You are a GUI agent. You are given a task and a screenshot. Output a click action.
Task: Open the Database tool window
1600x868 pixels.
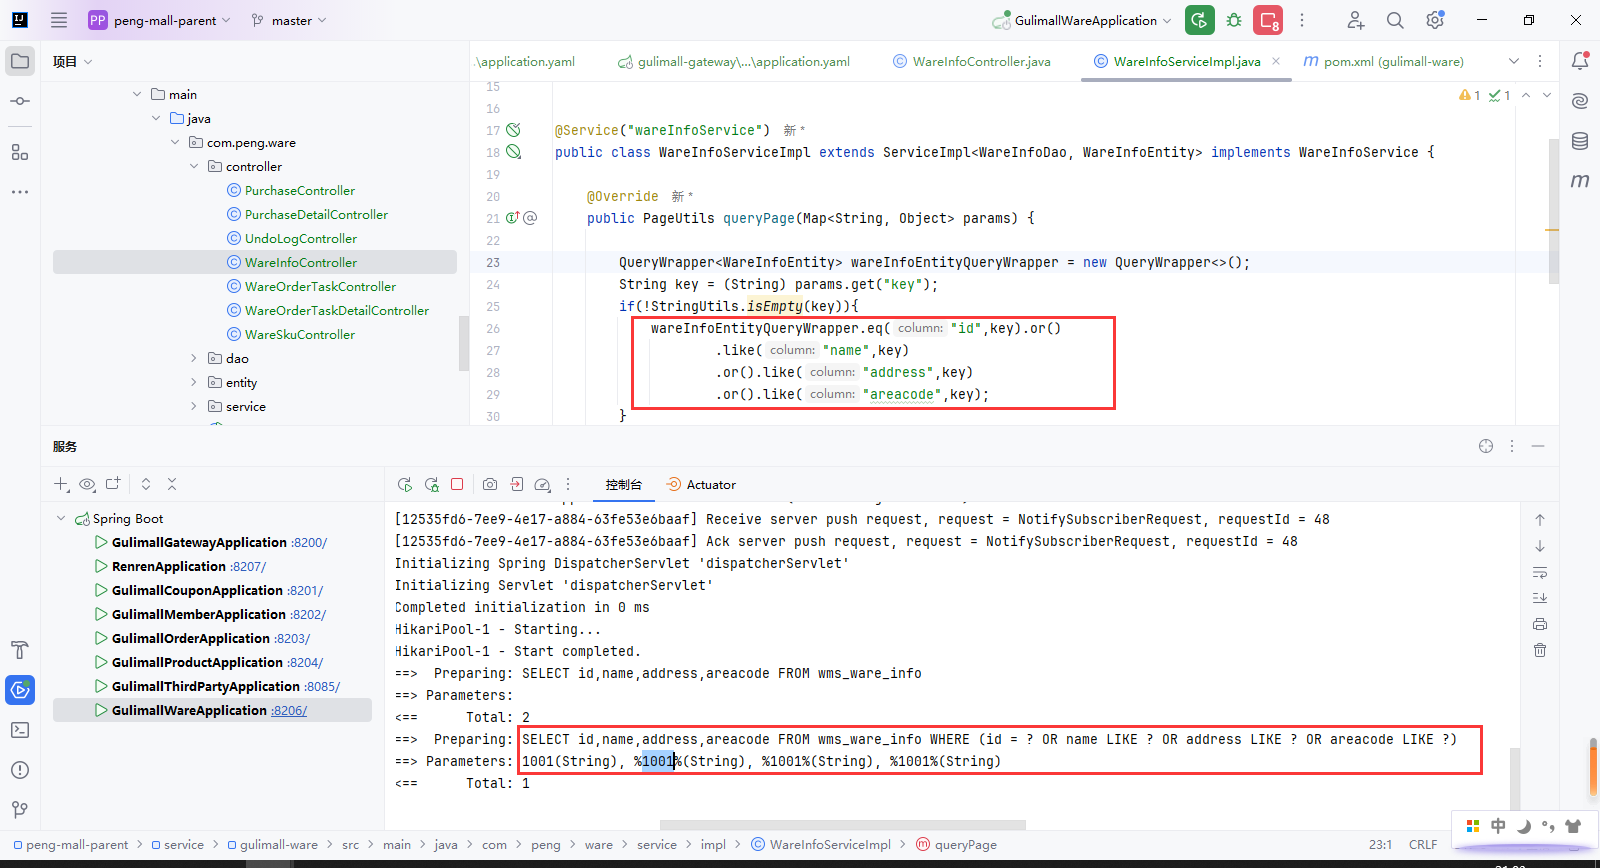point(1580,141)
